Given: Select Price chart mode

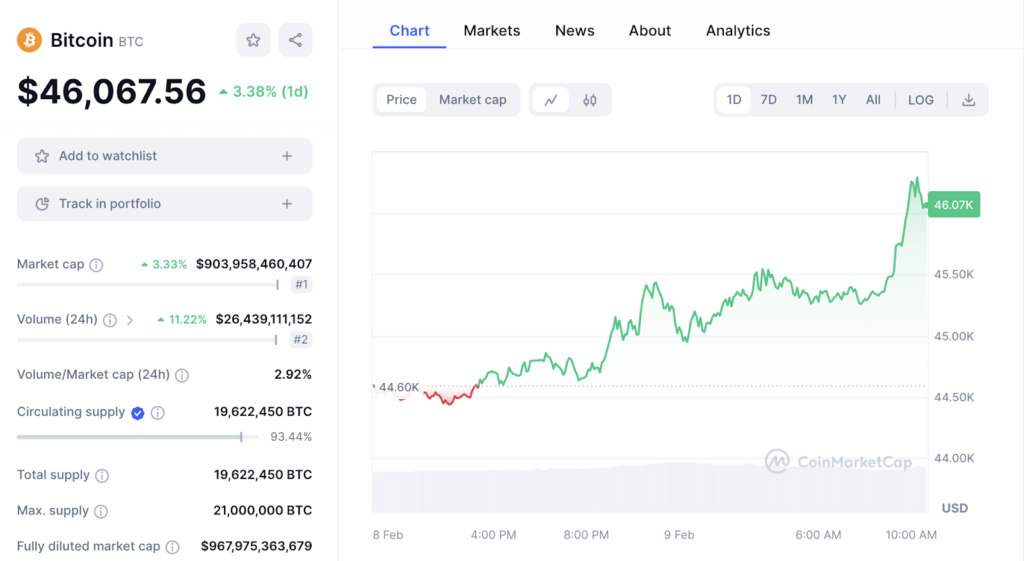Looking at the screenshot, I should 401,100.
